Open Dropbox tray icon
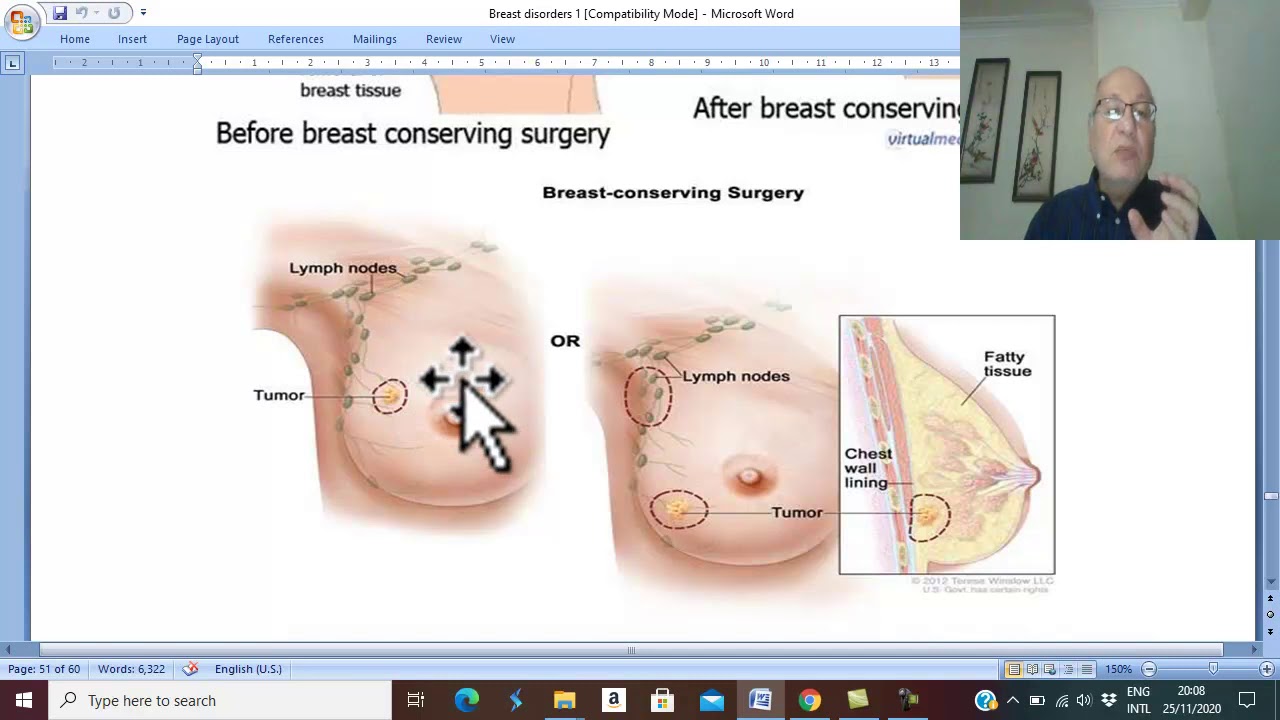This screenshot has width=1280, height=720. pyautogui.click(x=1109, y=700)
